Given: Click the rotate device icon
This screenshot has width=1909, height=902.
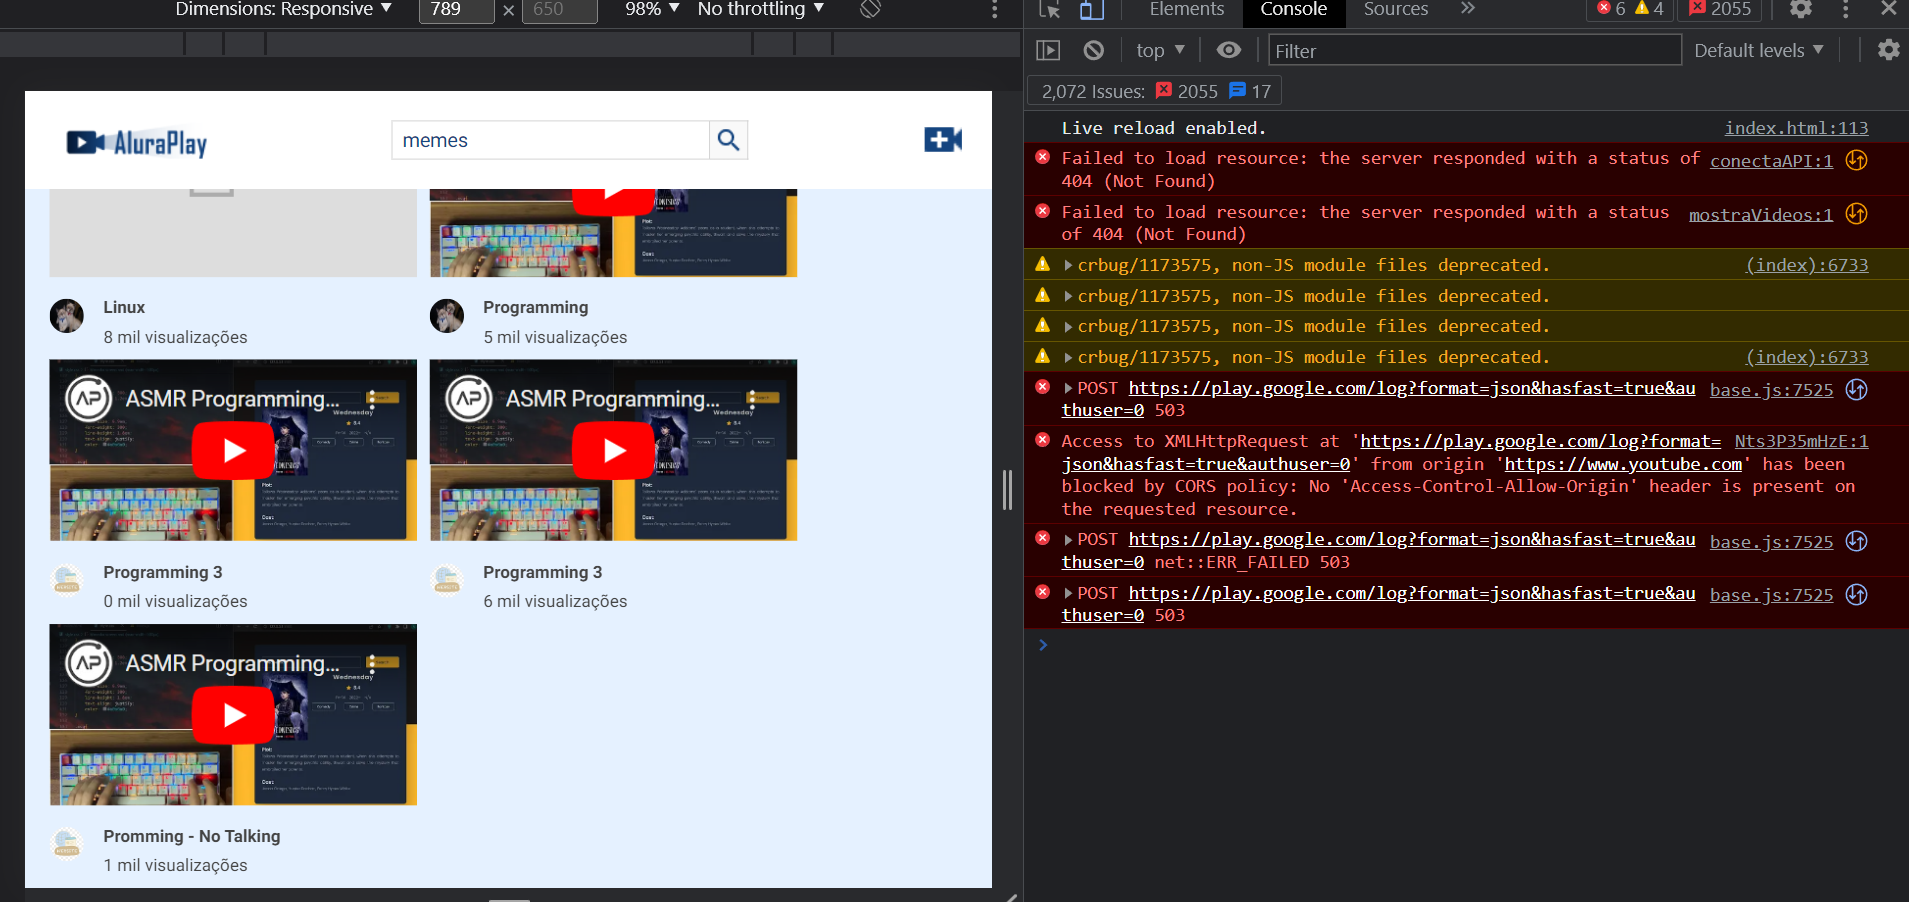Looking at the screenshot, I should pos(870,9).
